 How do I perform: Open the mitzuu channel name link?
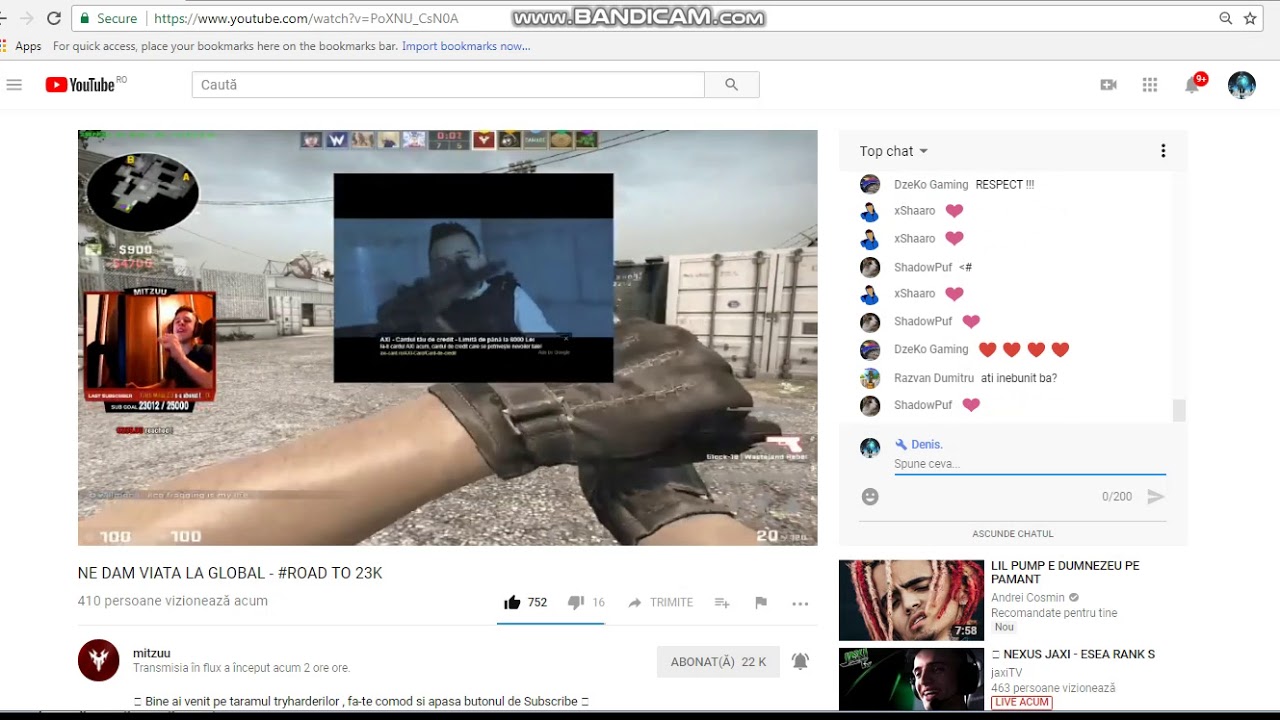tap(152, 653)
